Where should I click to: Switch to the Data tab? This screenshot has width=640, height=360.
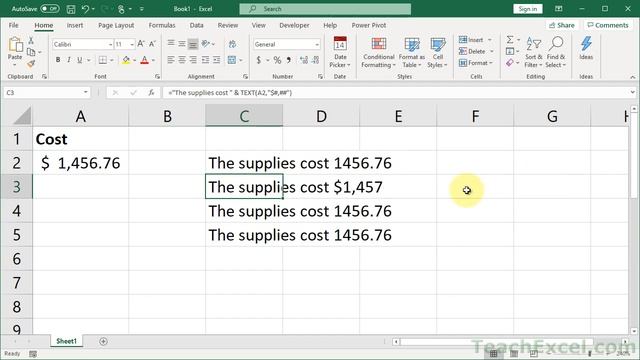pos(196,25)
